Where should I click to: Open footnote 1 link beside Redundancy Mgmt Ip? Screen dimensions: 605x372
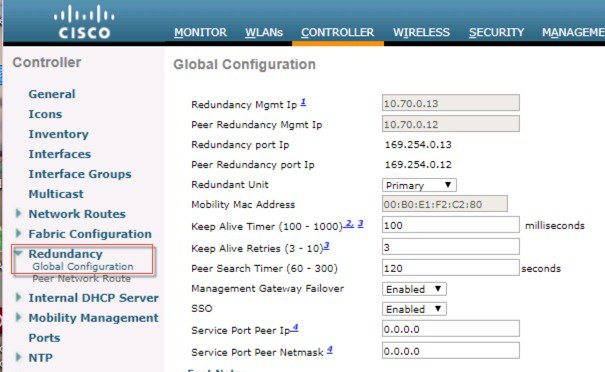click(x=303, y=102)
